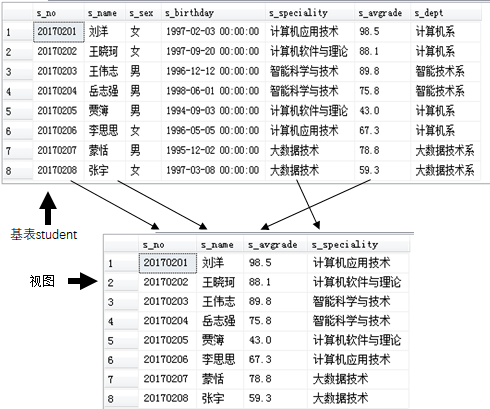Select grade 67.3 in student table

[383, 130]
